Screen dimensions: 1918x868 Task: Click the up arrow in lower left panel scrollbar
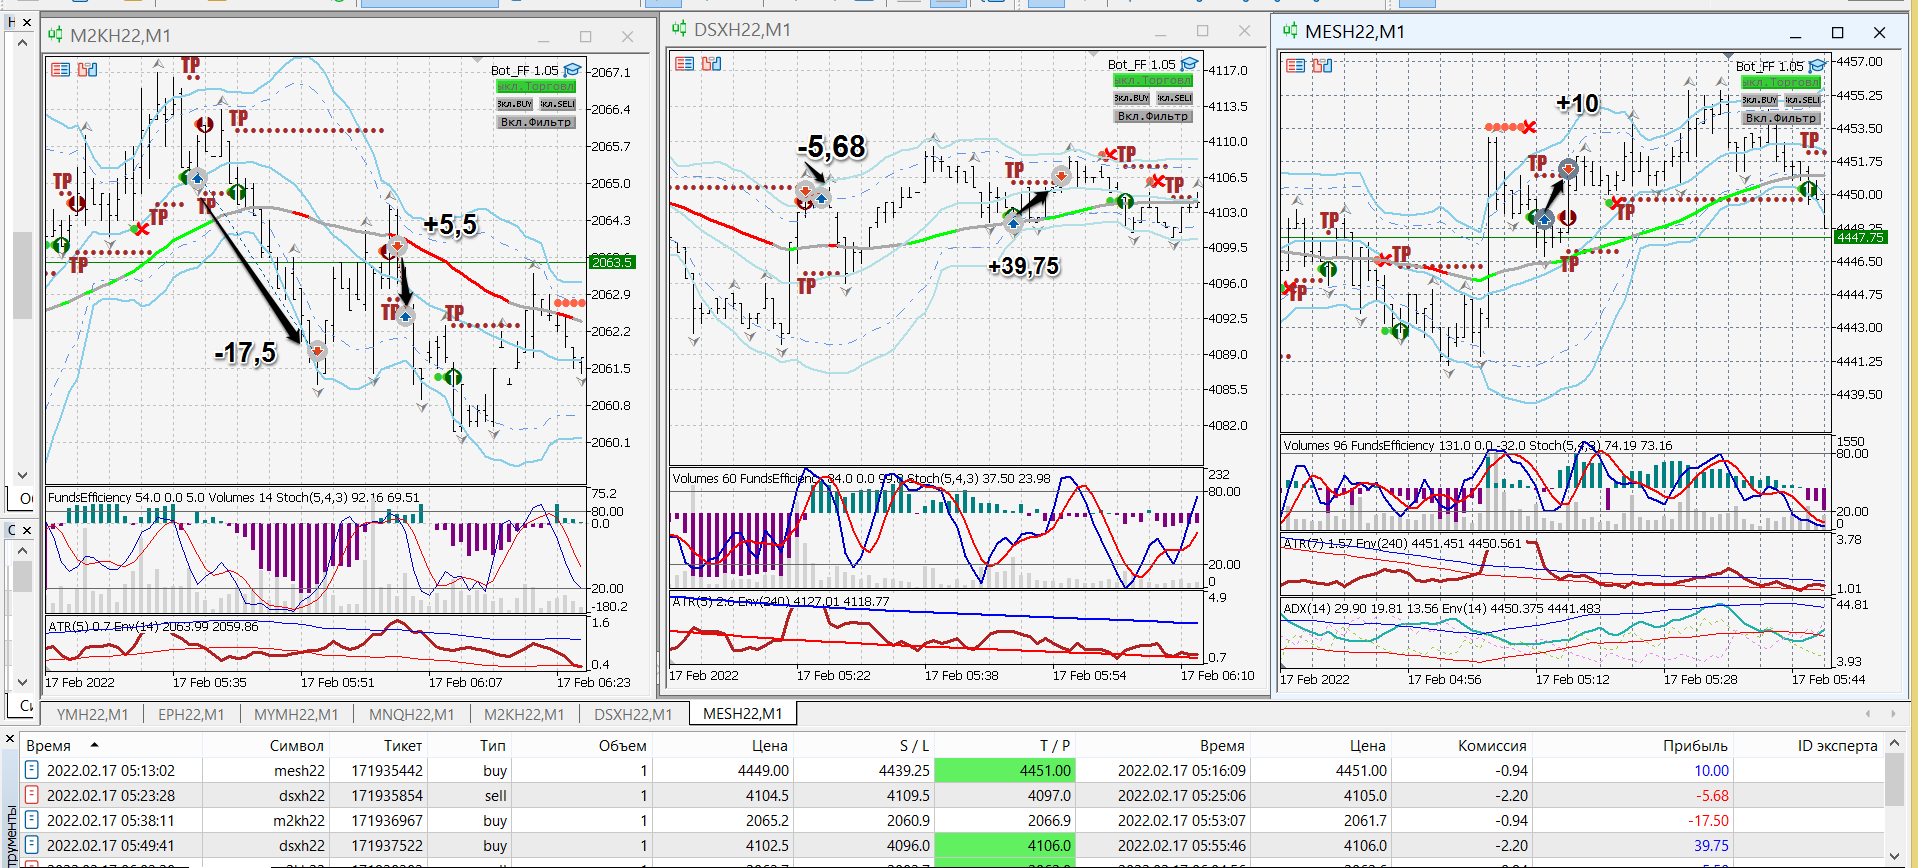(22, 550)
